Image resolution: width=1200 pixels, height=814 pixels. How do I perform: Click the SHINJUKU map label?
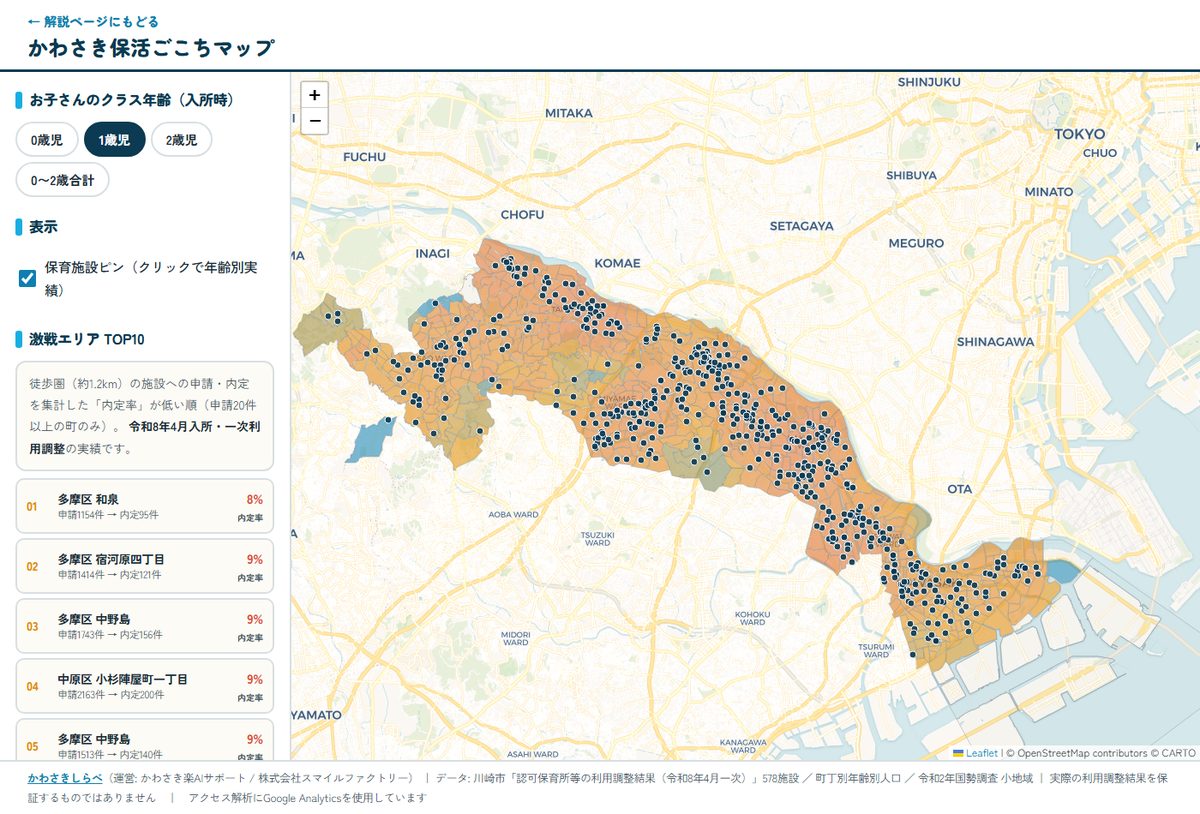(929, 81)
